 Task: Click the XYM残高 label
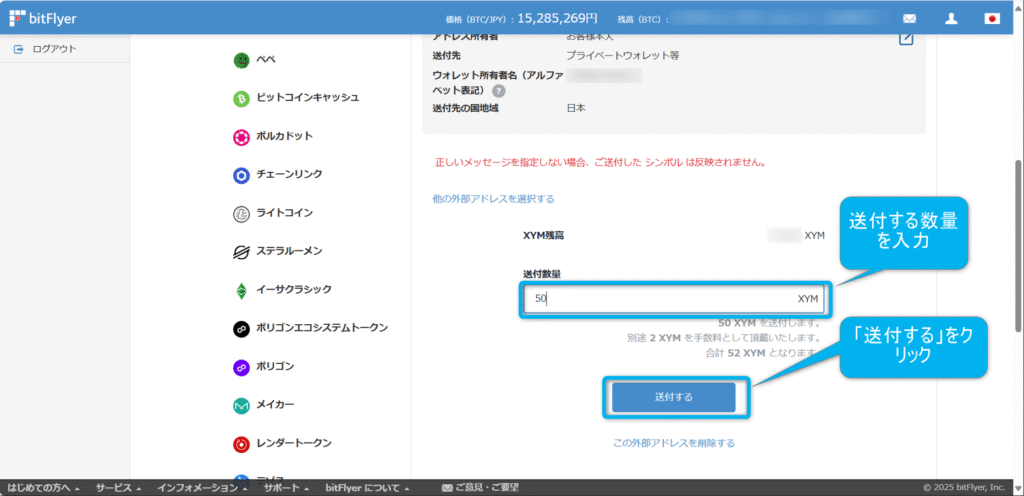click(x=543, y=236)
